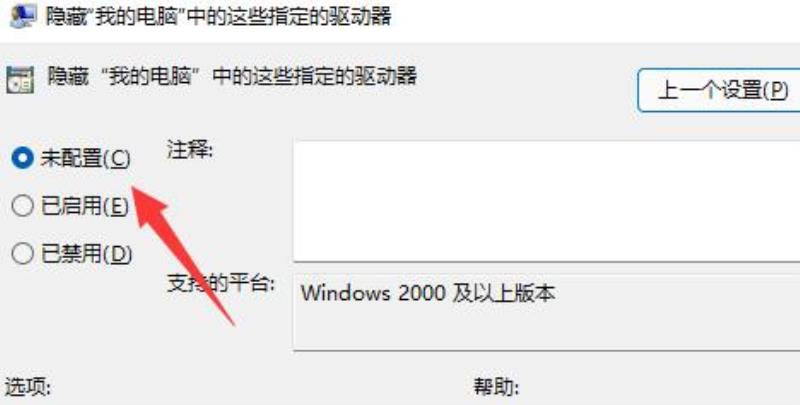The height and width of the screenshot is (405, 800).
Task: Select the 已启用(E) radio button
Action: (22, 206)
